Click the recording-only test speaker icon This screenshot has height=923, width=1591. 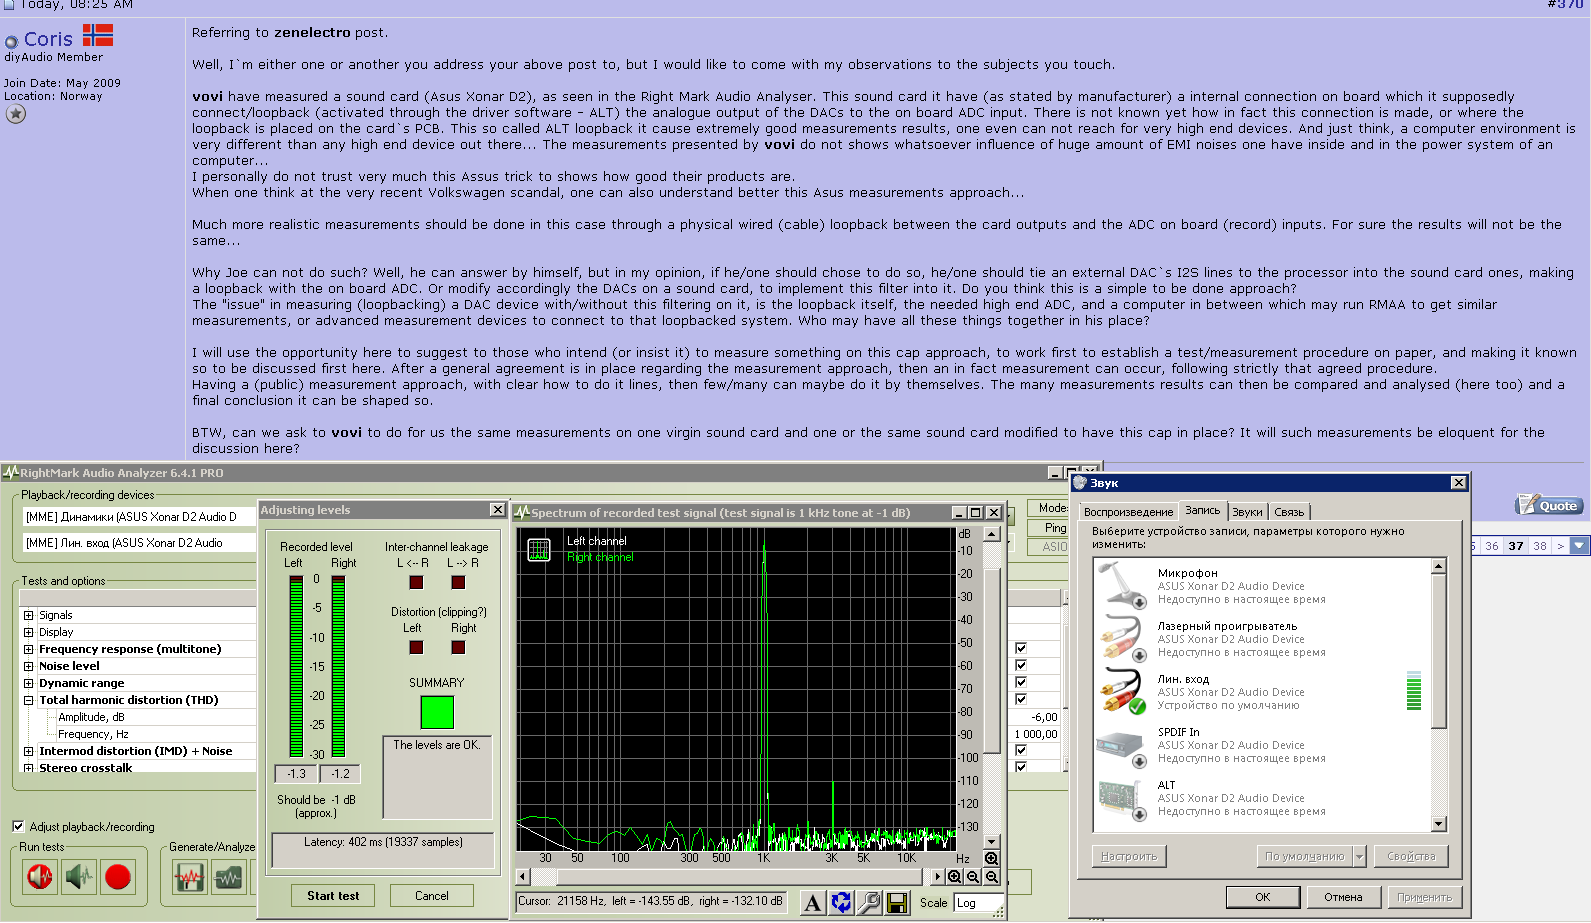[79, 877]
